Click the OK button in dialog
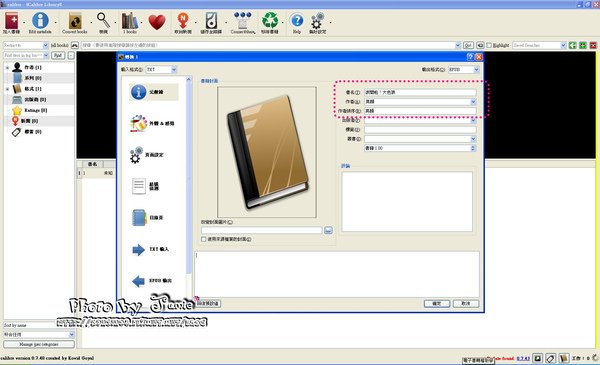This screenshot has height=365, width=600. 437,303
